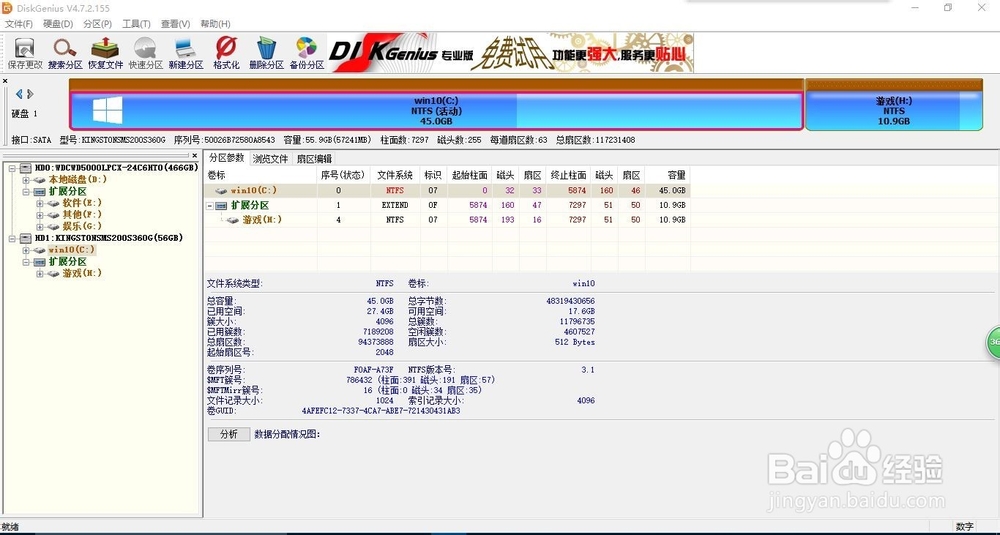Click the 文件系统 column header
Screen dimensions: 1000x535
click(x=395, y=175)
